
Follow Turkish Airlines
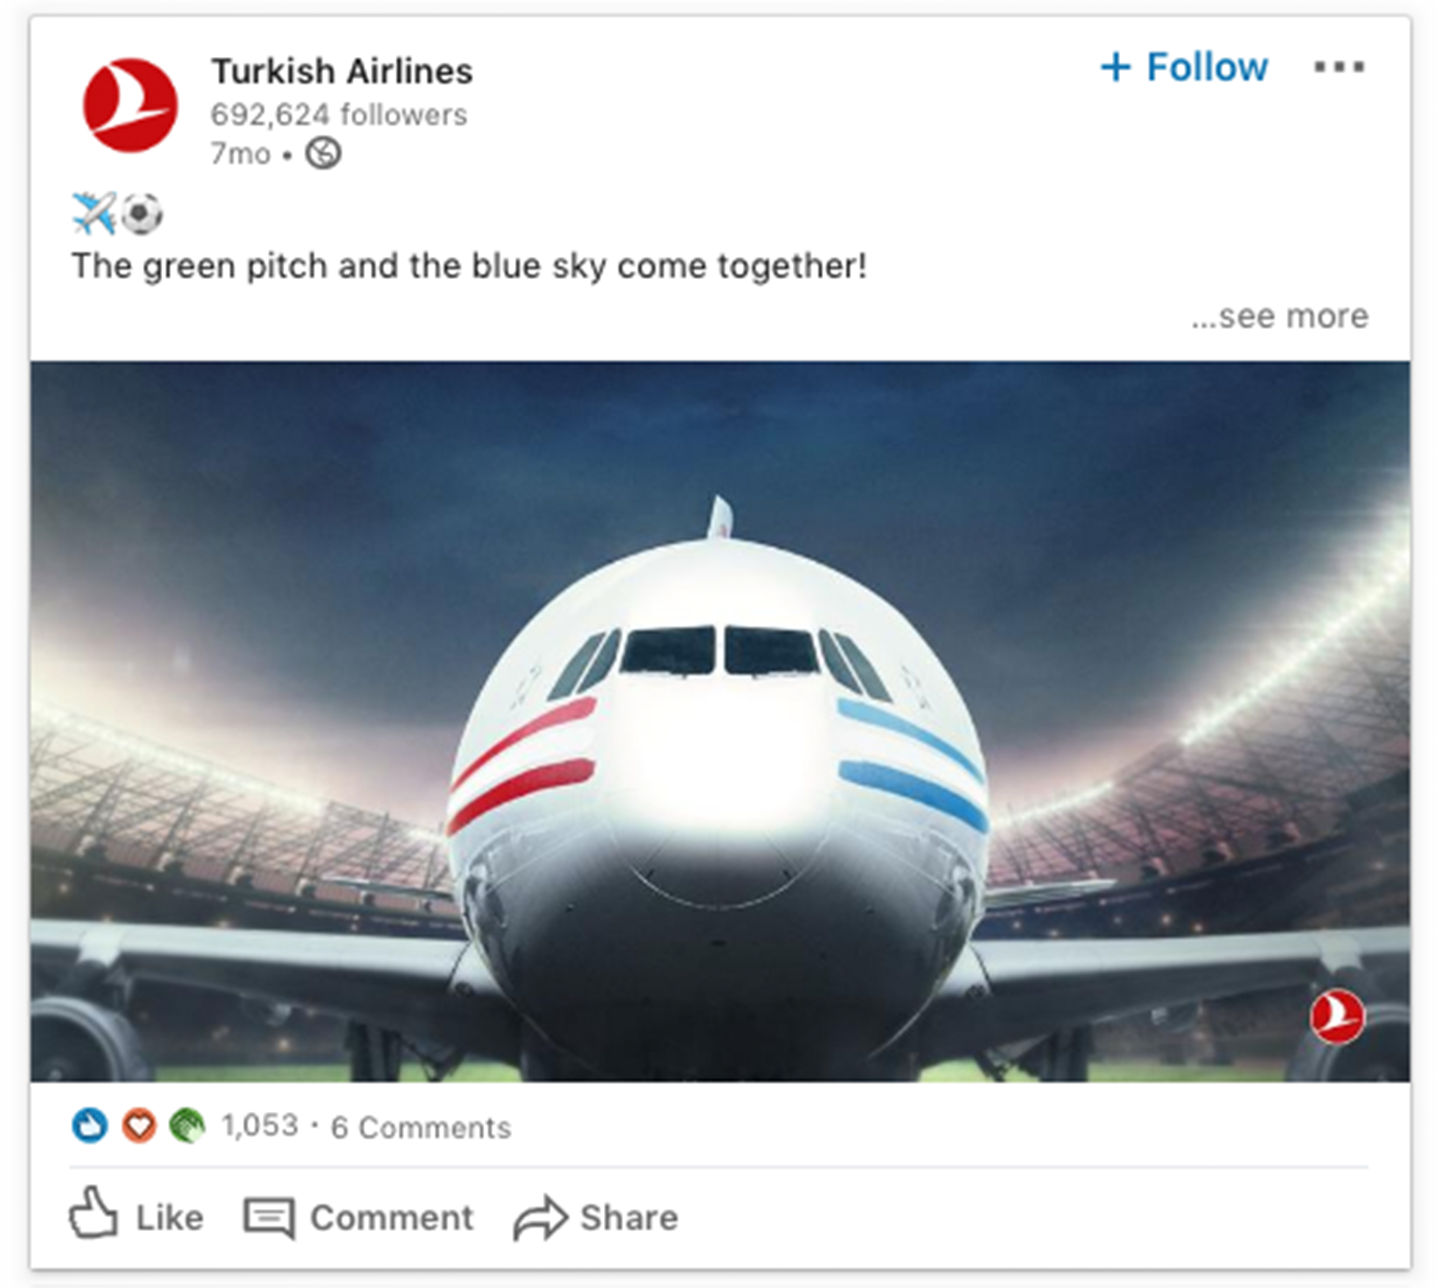point(1184,67)
